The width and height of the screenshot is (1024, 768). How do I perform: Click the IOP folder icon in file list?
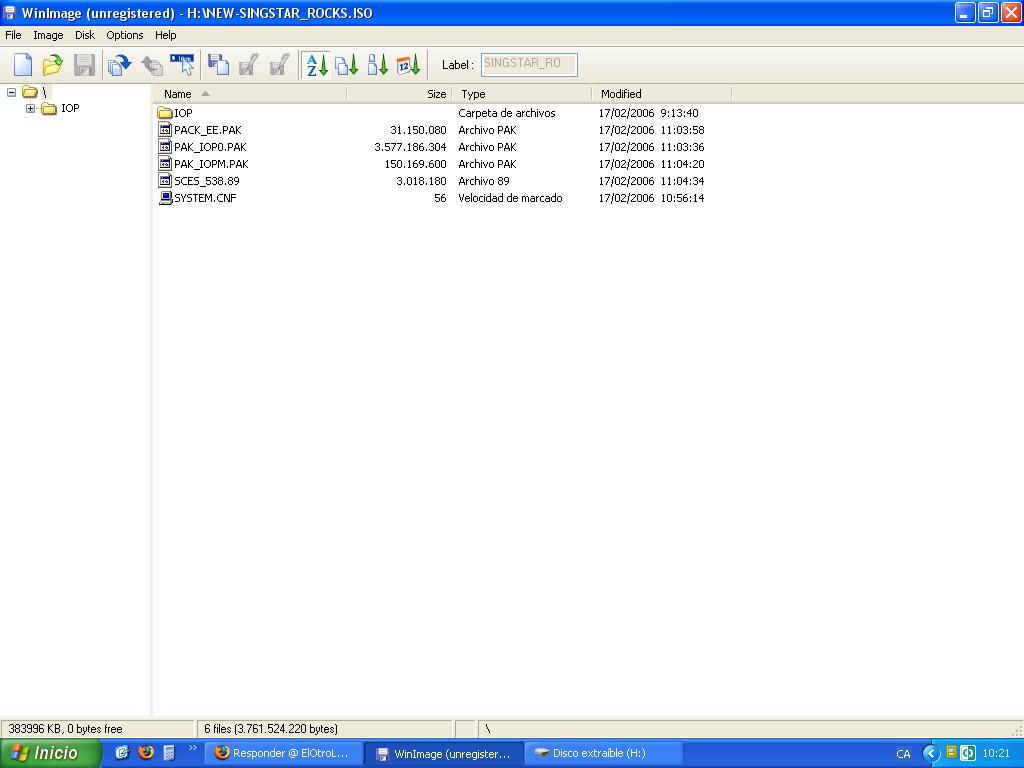165,113
